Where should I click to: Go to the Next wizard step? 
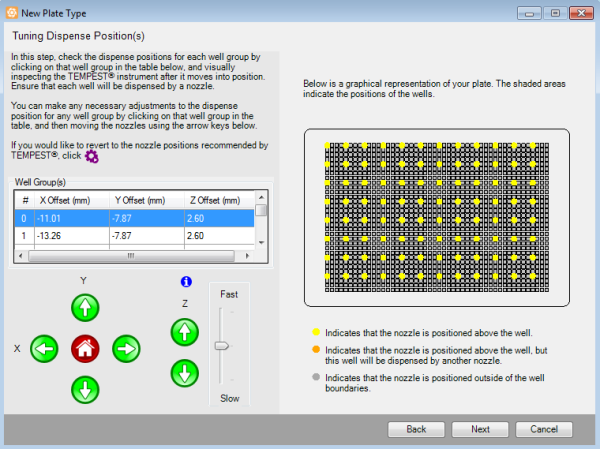coord(480,428)
